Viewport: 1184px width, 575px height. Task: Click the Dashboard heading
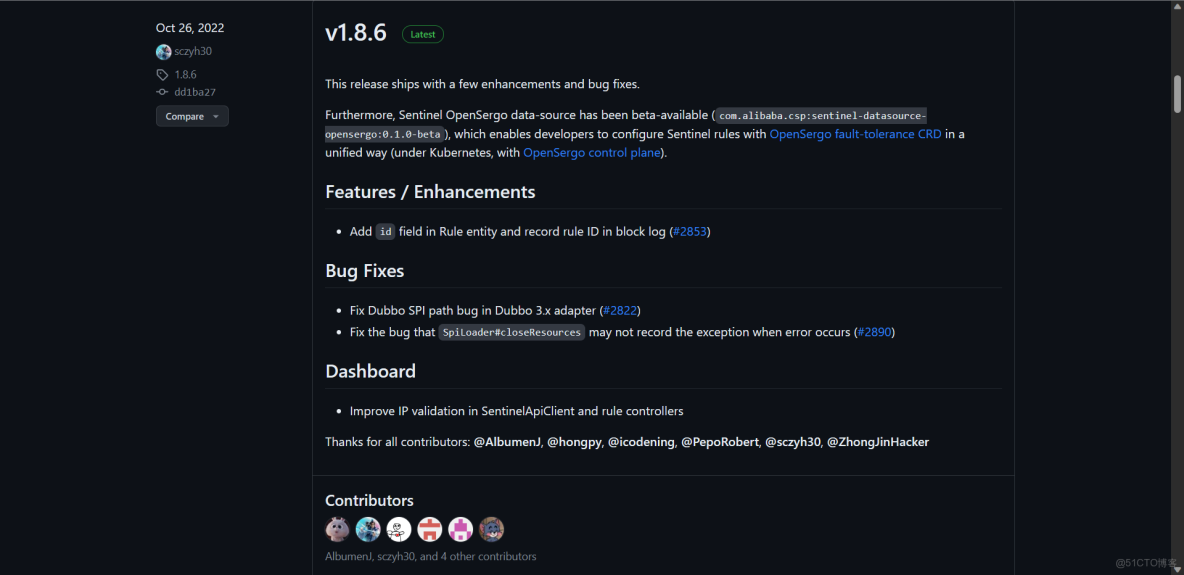(371, 371)
